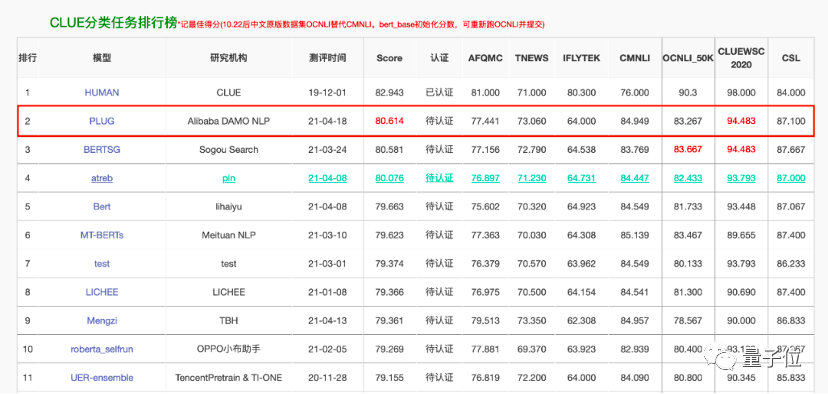Select the TBH institution cell

[x=229, y=321]
